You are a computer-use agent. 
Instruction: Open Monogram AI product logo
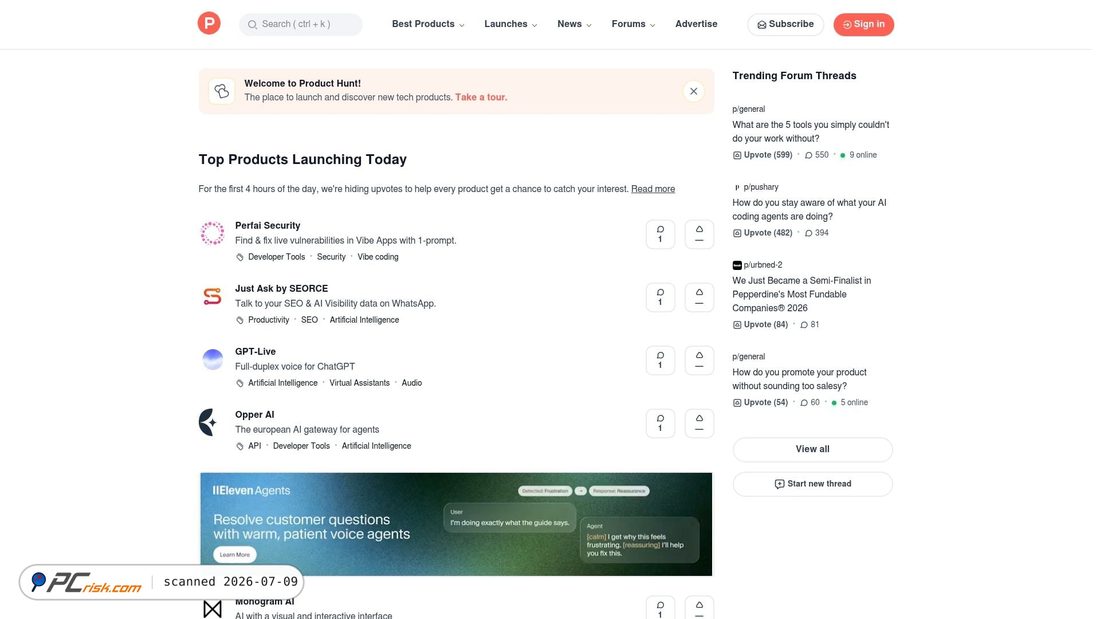pos(213,608)
